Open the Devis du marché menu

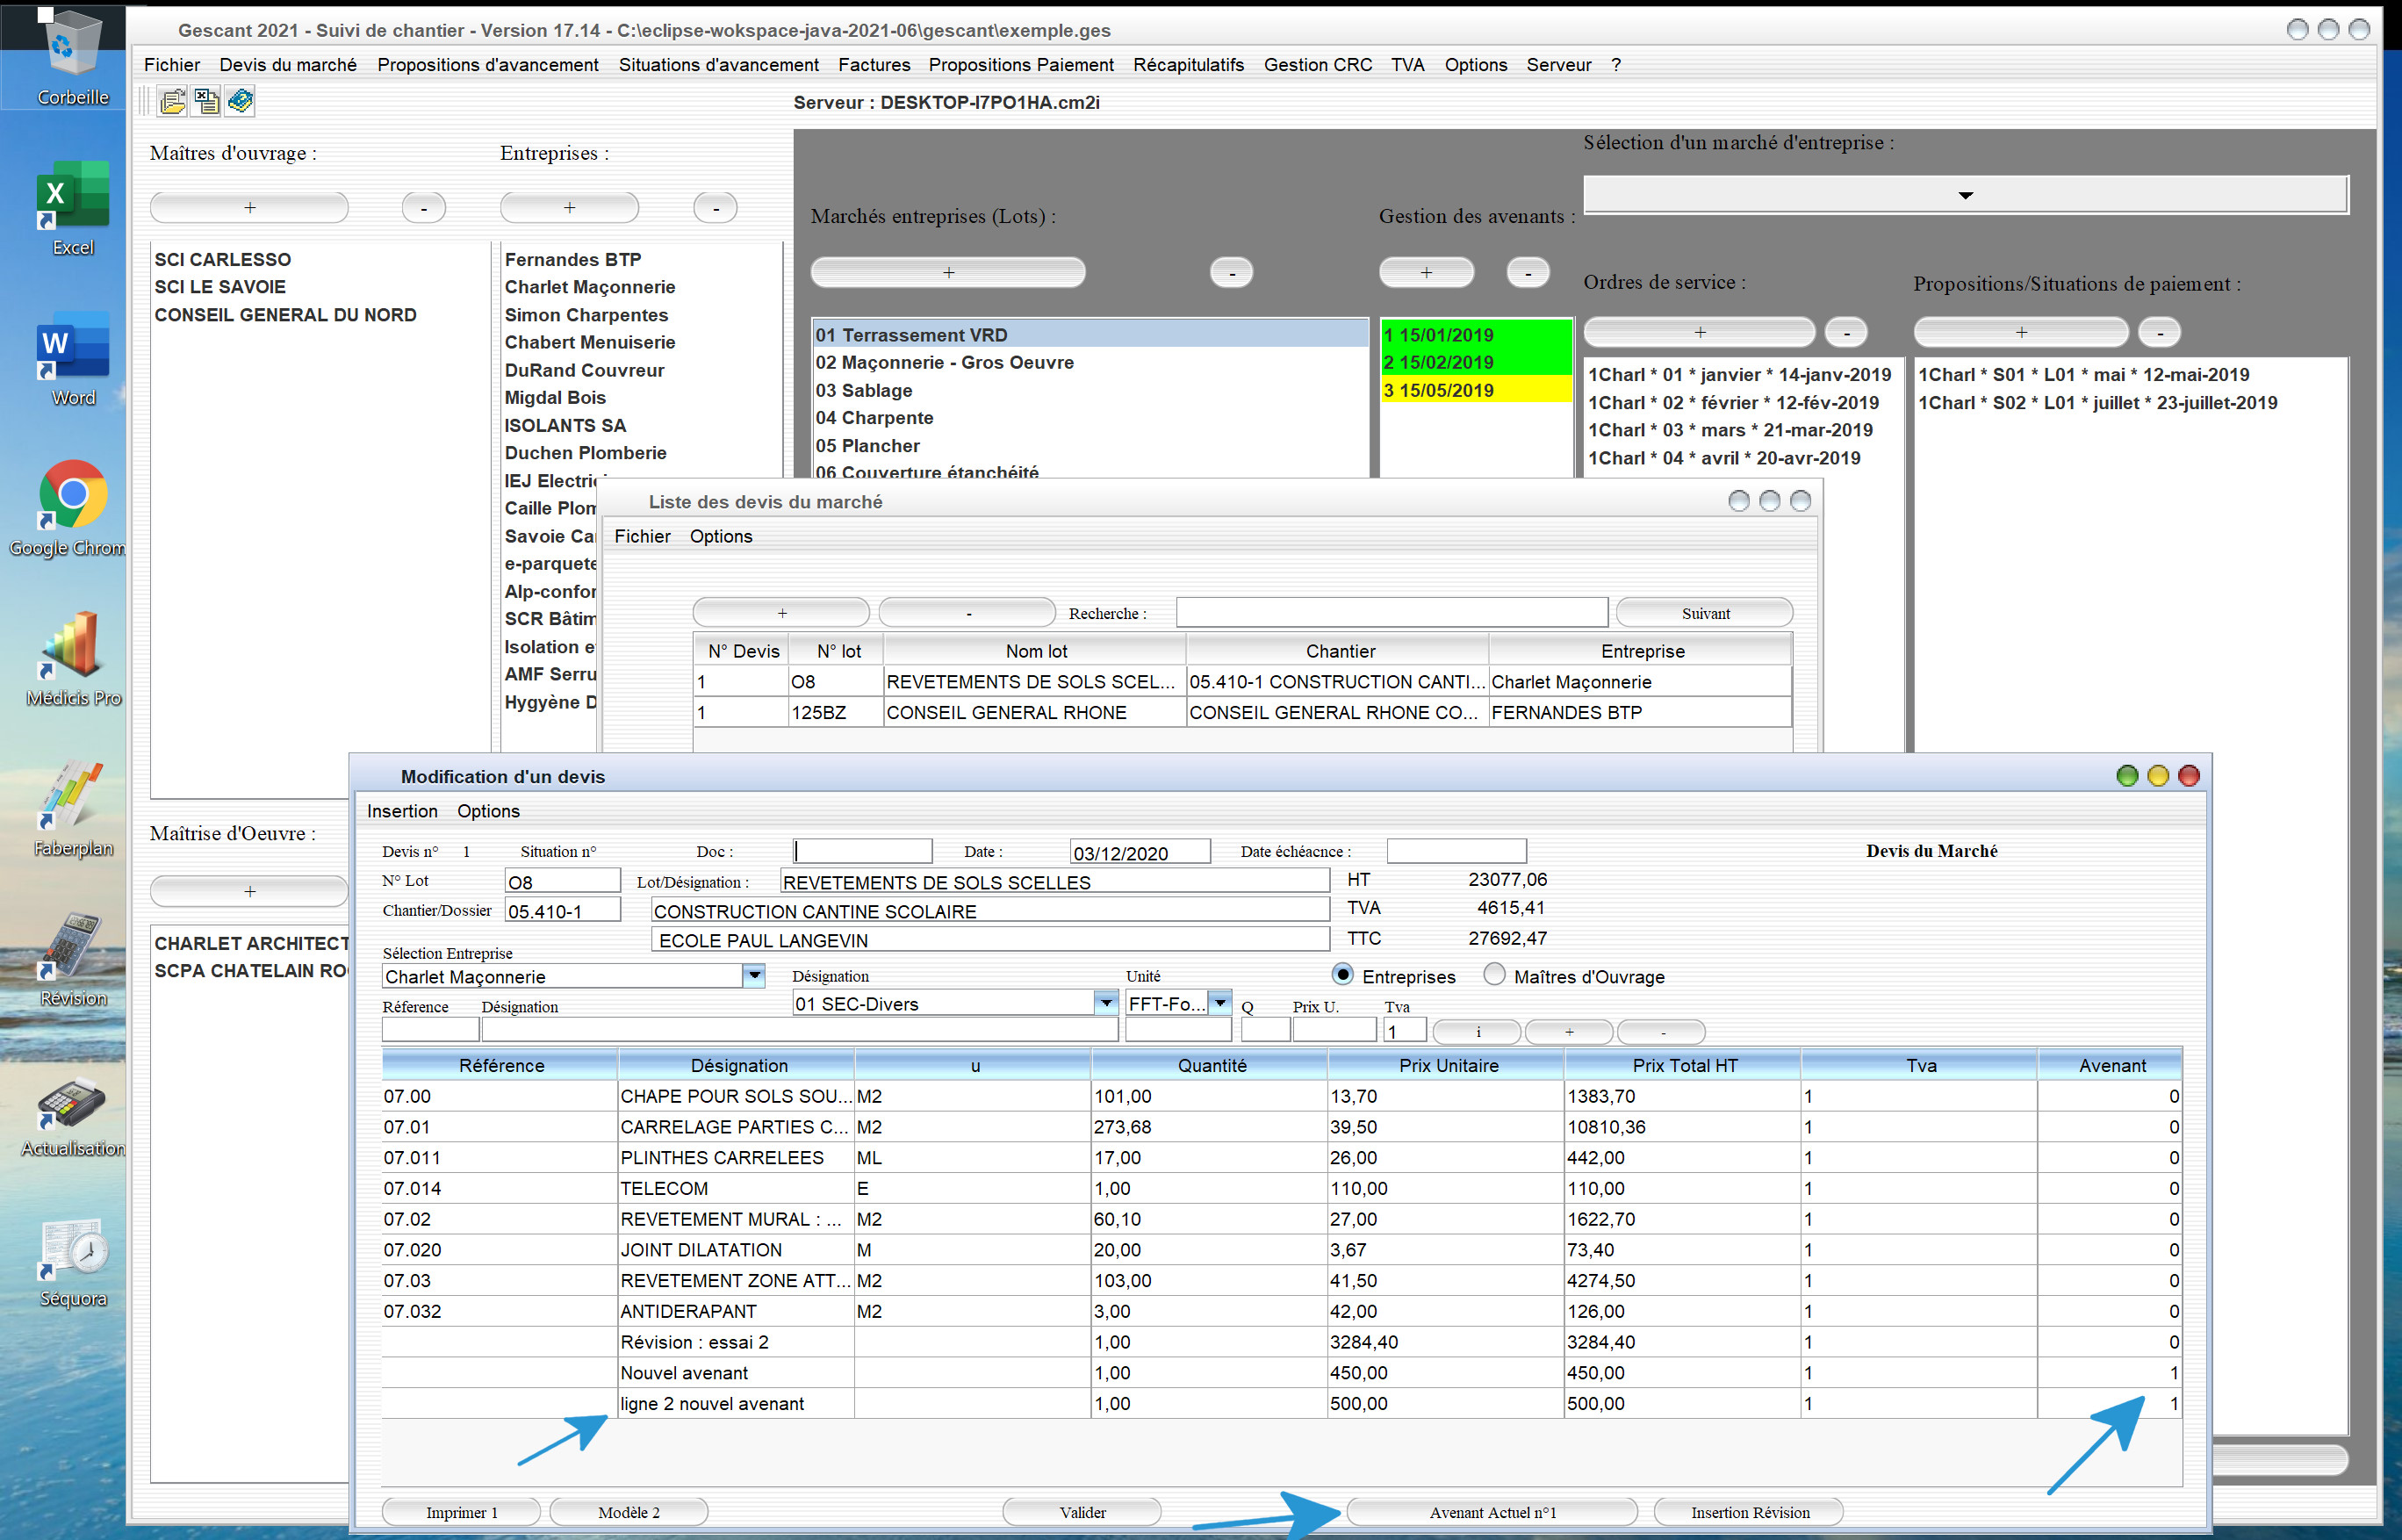(288, 65)
